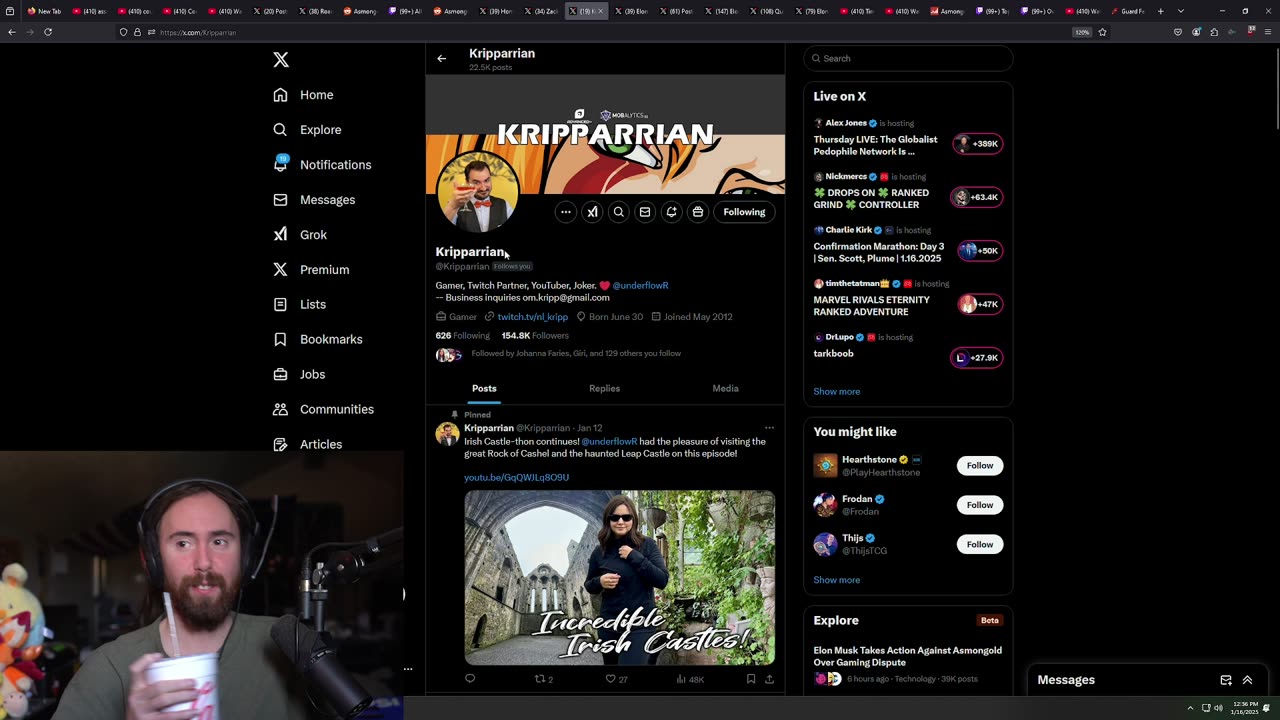Open Messages from the sidebar
The width and height of the screenshot is (1280, 720).
[x=314, y=200]
